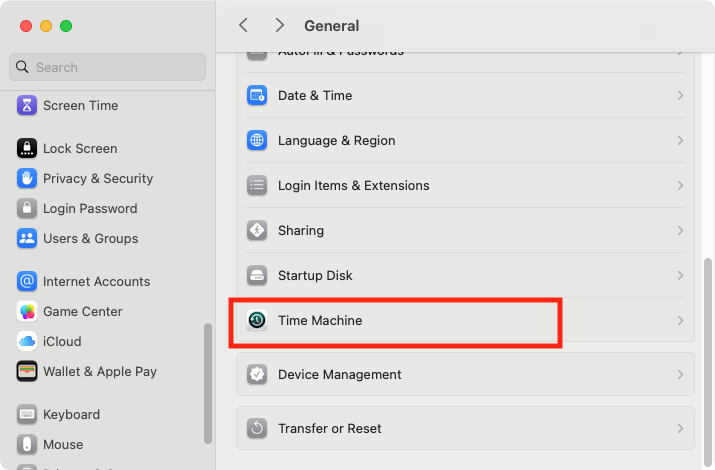Go back with the left arrow button
This screenshot has width=715, height=470.
click(244, 25)
